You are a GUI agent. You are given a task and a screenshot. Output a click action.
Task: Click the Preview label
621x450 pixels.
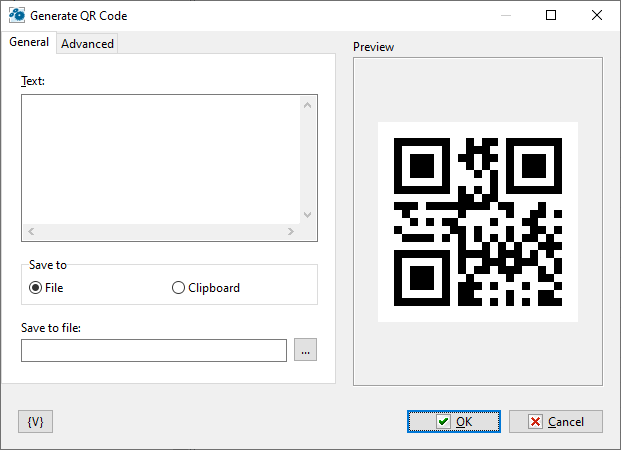tap(373, 47)
